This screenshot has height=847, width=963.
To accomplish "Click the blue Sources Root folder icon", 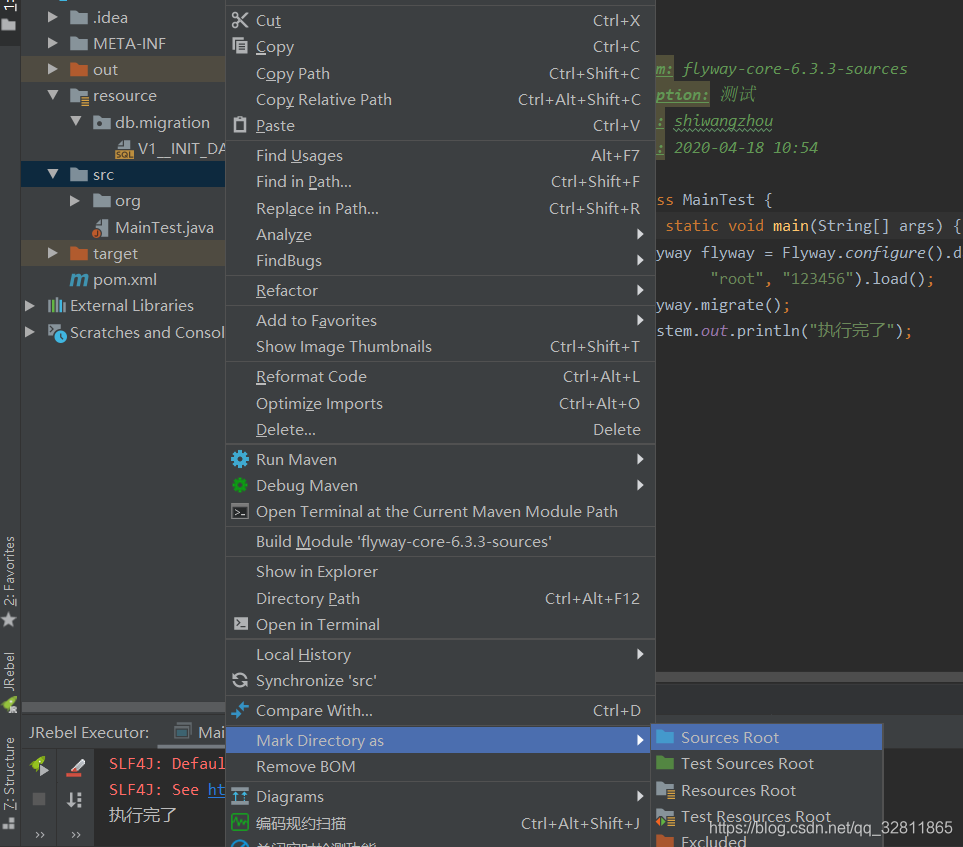I will 665,737.
